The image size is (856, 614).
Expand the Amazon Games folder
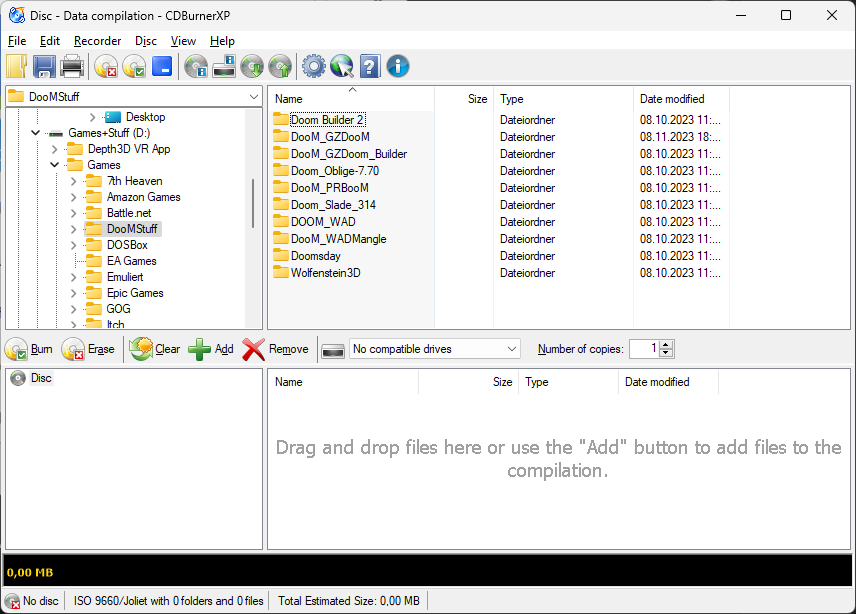pos(74,197)
